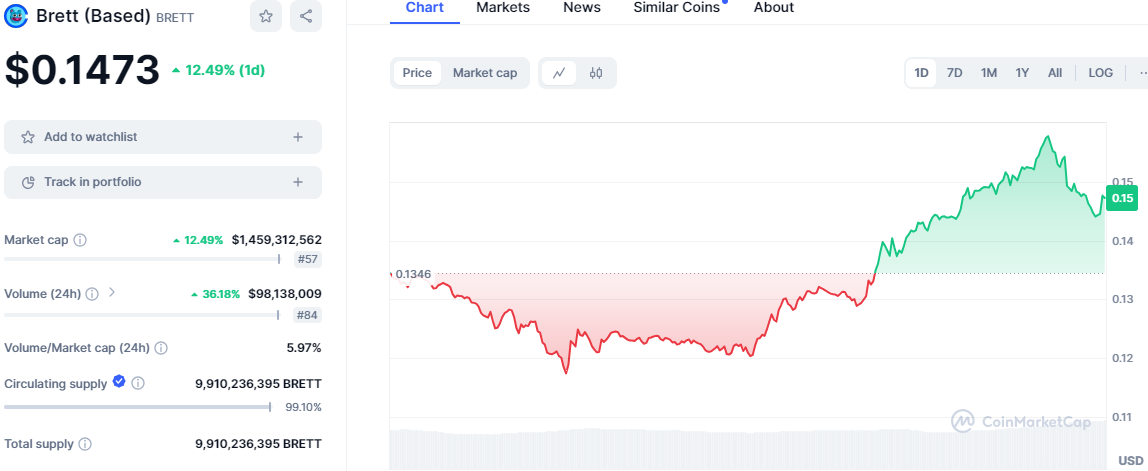Add Brett to watchlist
Image resolution: width=1148 pixels, height=471 pixels.
tap(163, 137)
